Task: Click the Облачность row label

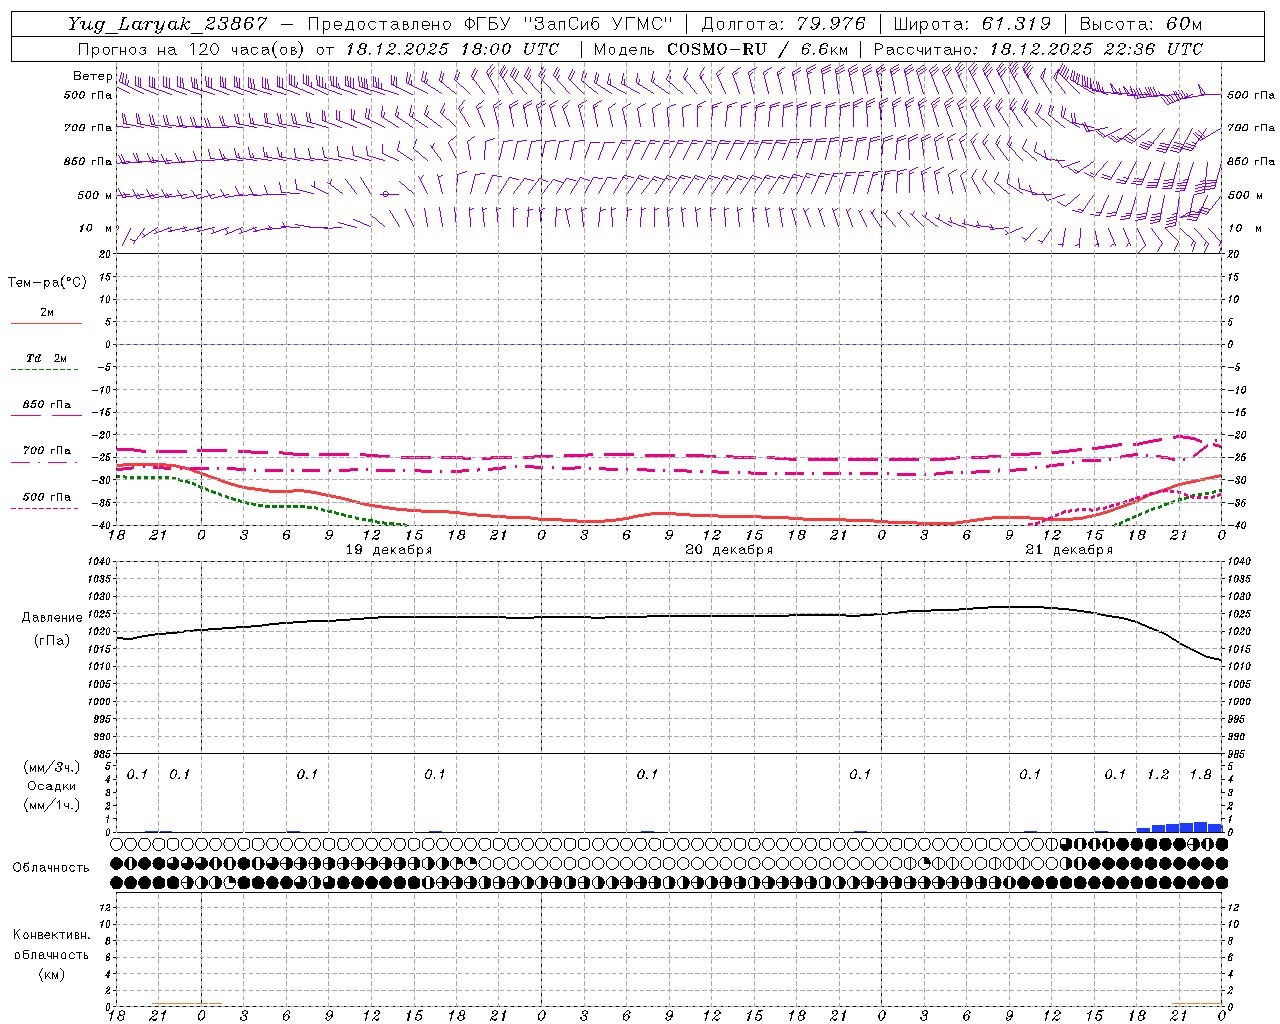Action: point(51,867)
